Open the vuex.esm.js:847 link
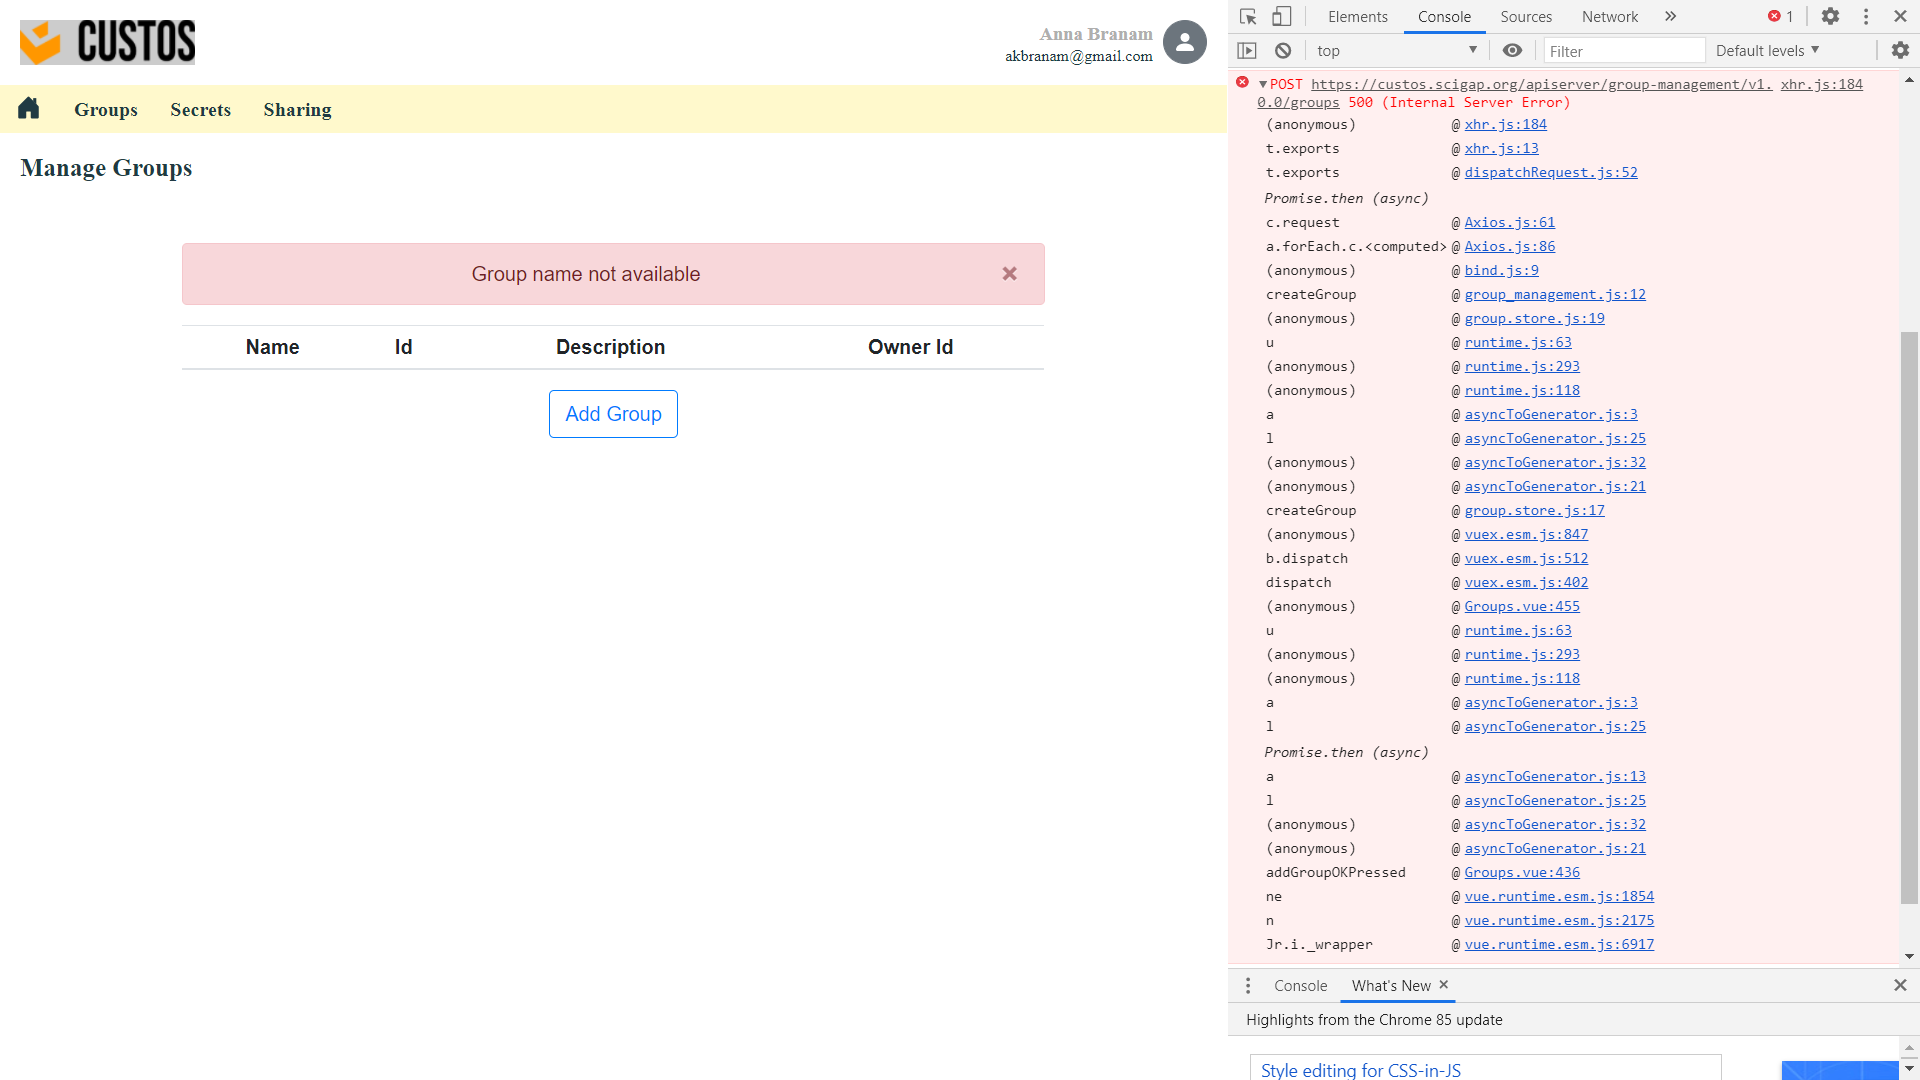 coord(1526,535)
